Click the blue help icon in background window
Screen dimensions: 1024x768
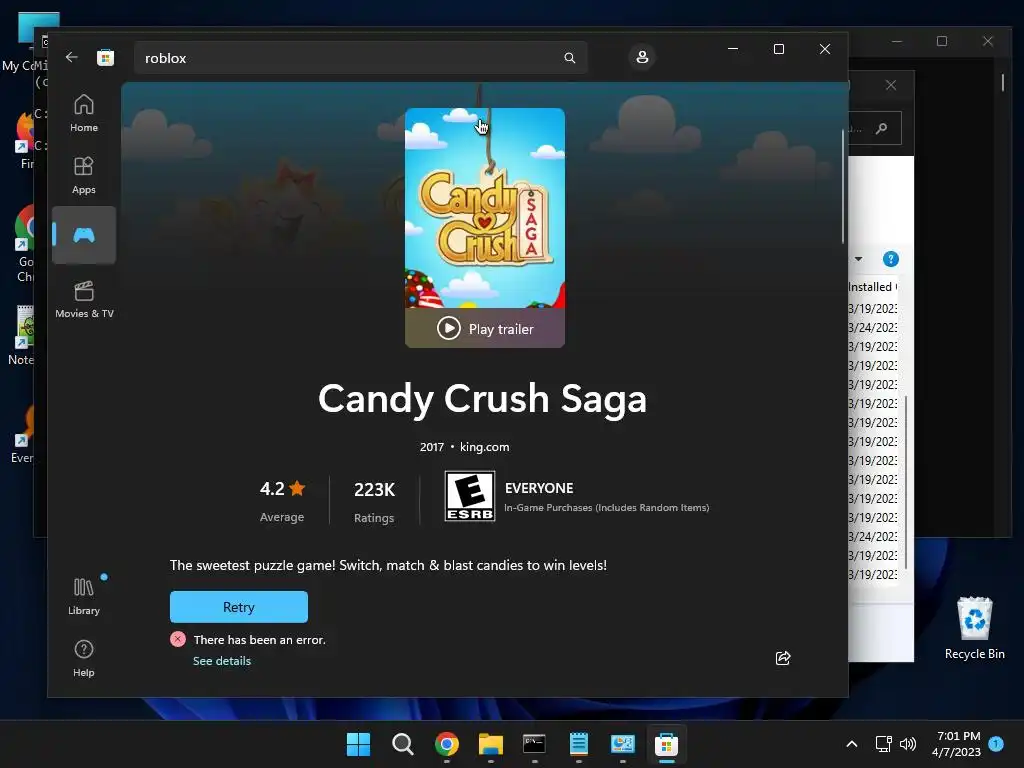(x=890, y=259)
